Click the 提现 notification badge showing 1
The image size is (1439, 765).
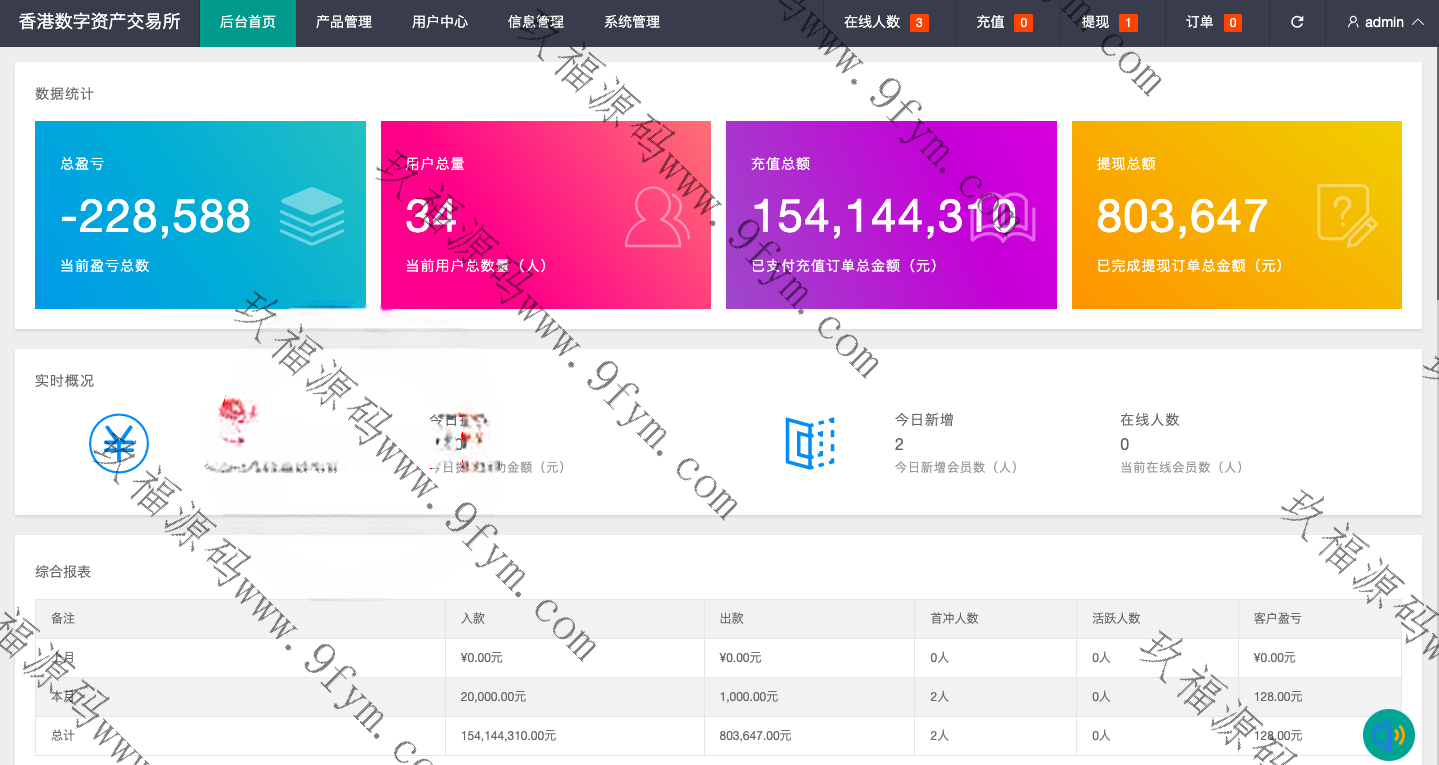[1128, 21]
